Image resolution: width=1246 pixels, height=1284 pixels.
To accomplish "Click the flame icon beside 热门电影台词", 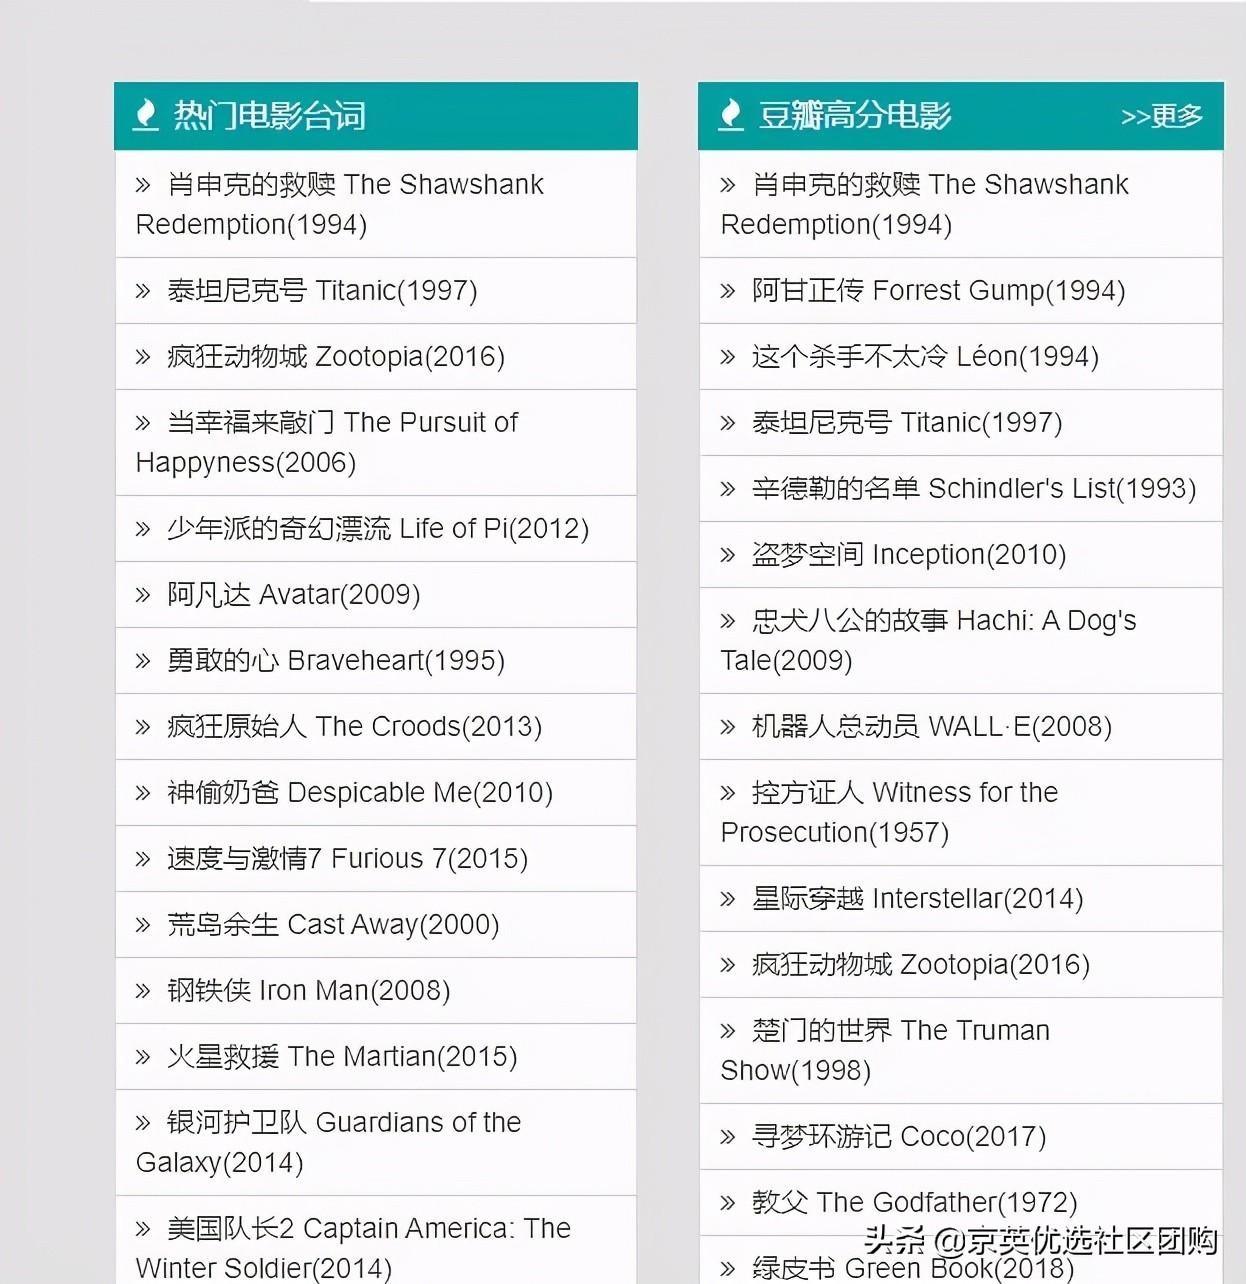I will click(x=146, y=115).
